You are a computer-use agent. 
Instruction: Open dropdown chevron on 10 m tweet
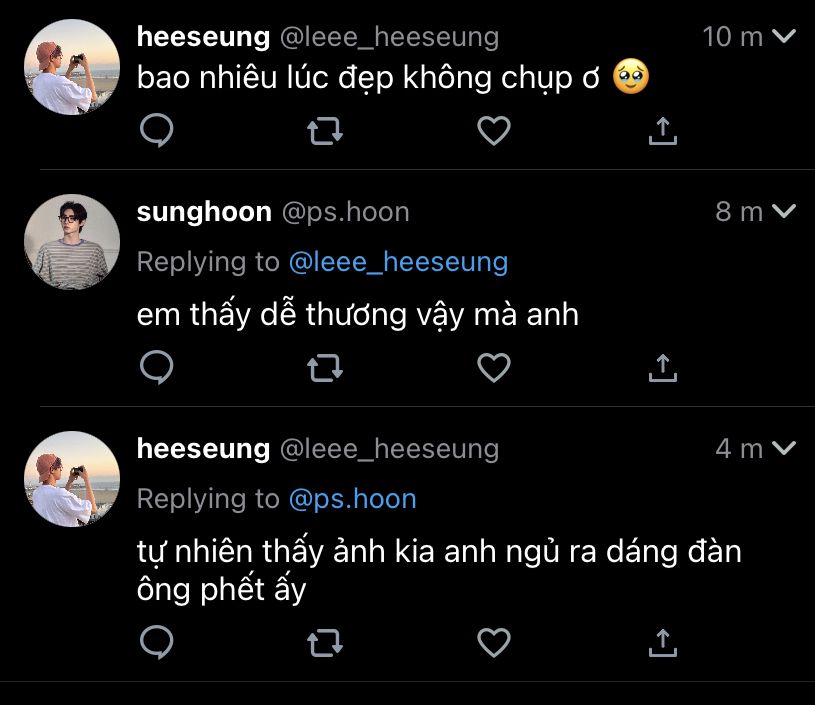coord(785,37)
